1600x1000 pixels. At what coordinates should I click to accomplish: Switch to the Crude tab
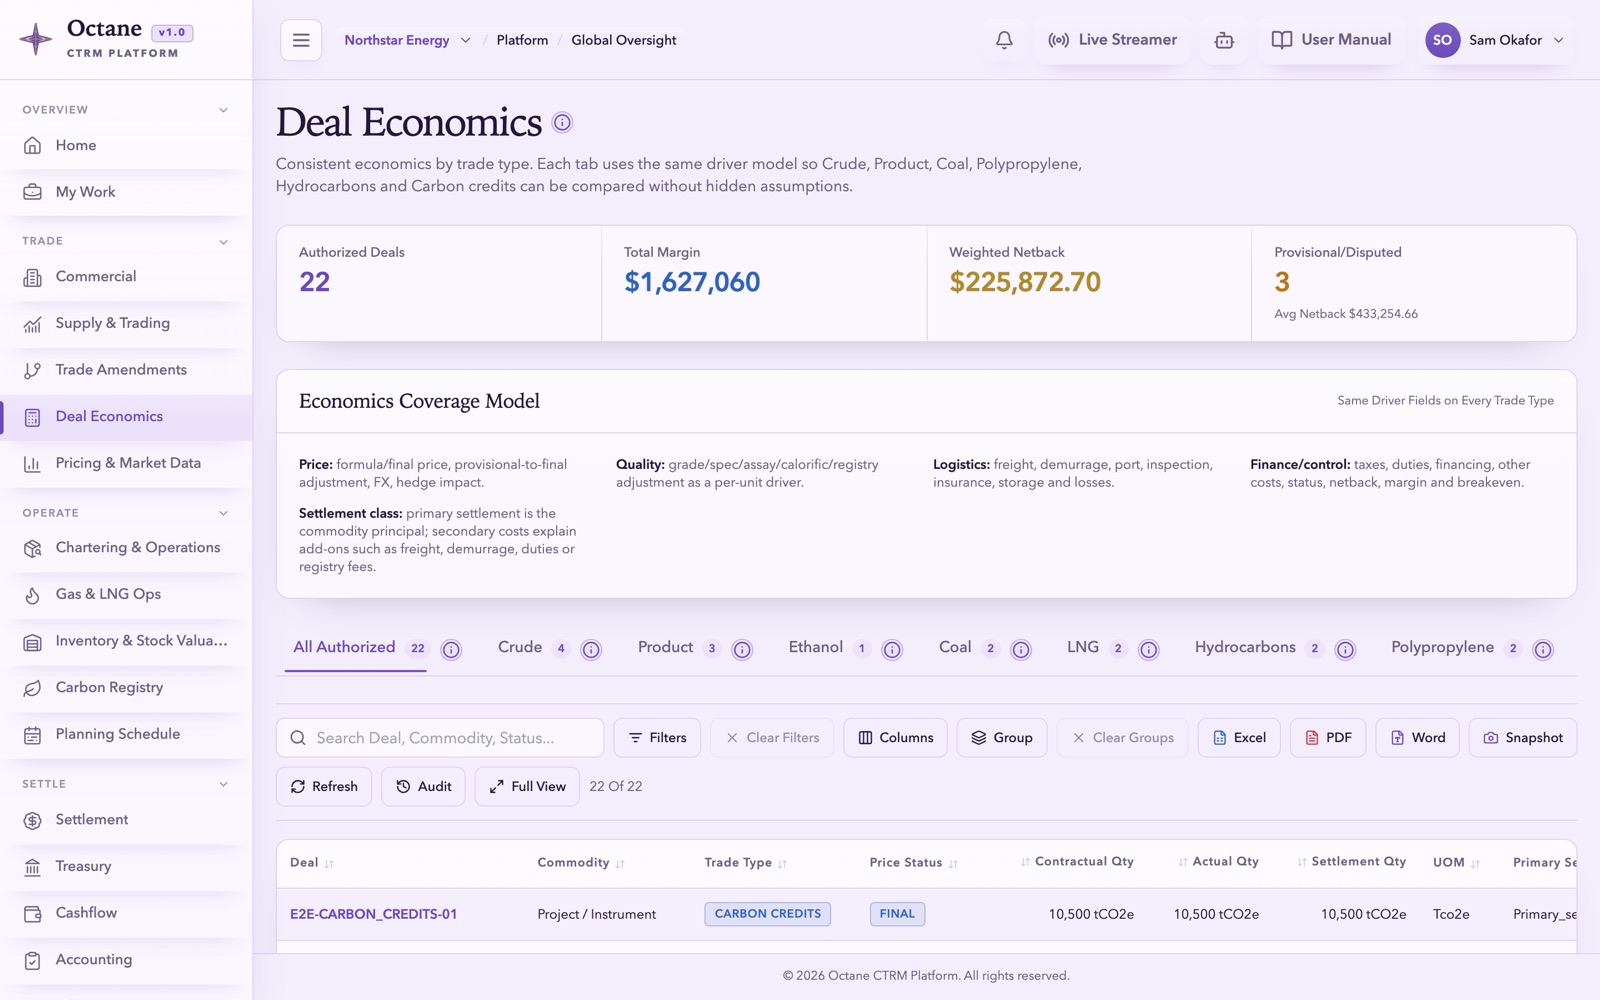tap(534, 648)
